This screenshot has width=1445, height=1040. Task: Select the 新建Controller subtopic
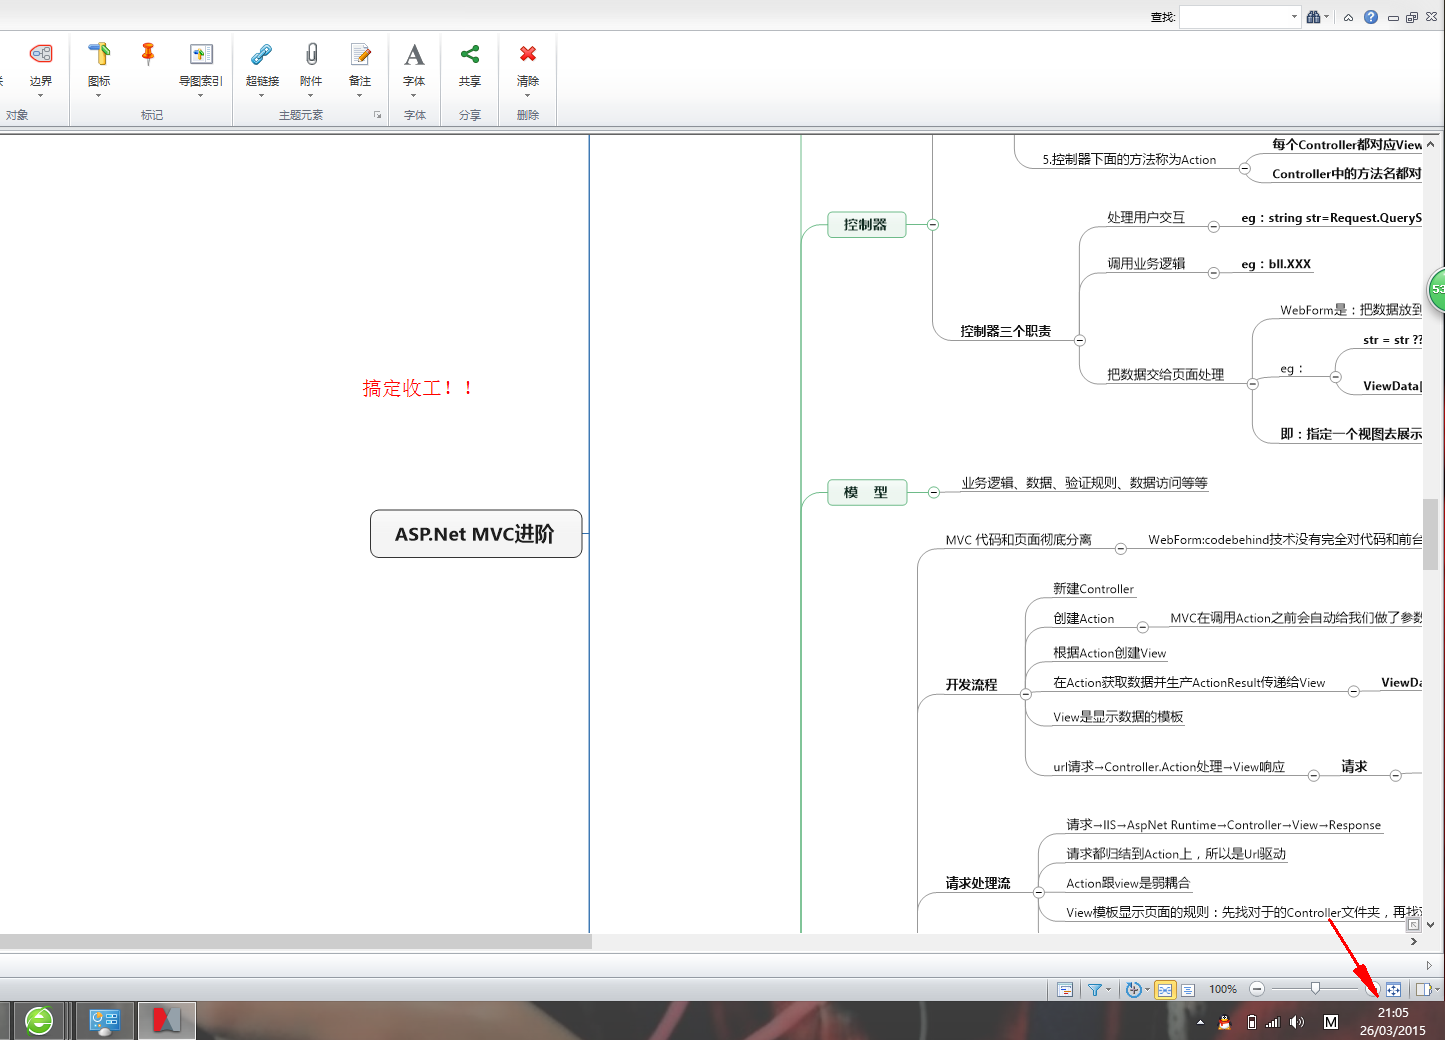tap(1093, 589)
